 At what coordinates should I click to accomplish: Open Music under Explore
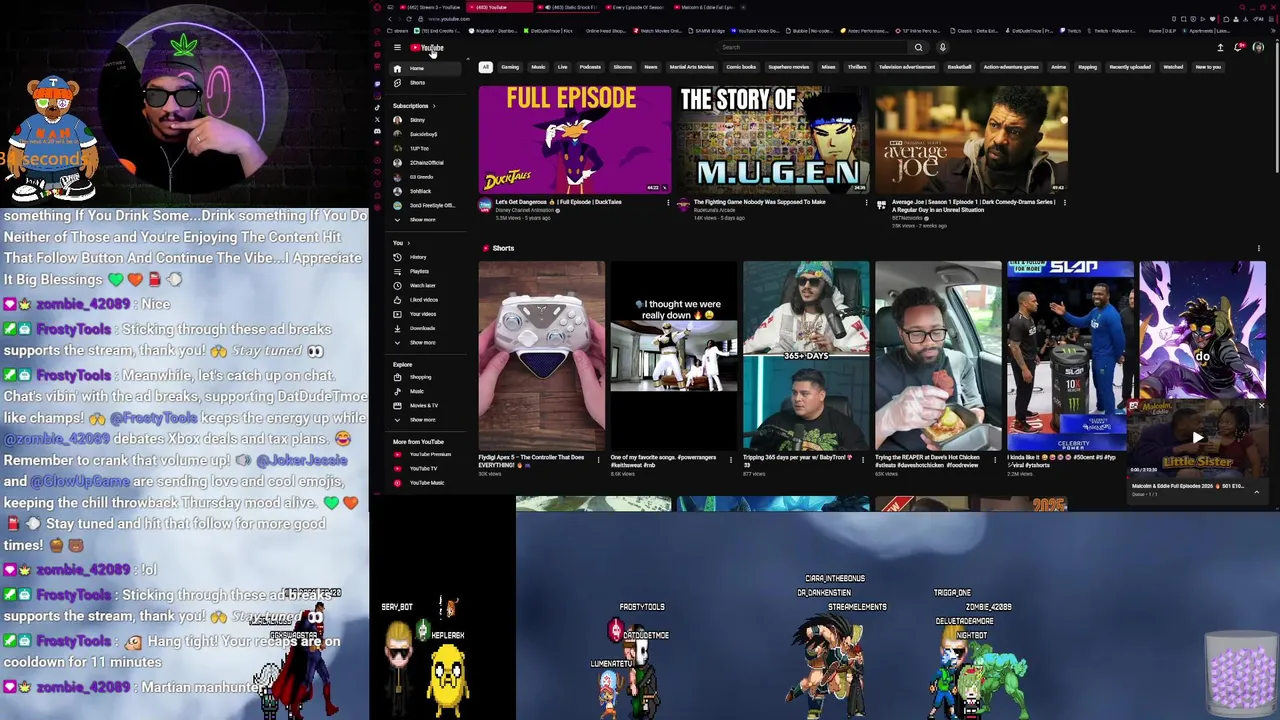tap(426, 391)
